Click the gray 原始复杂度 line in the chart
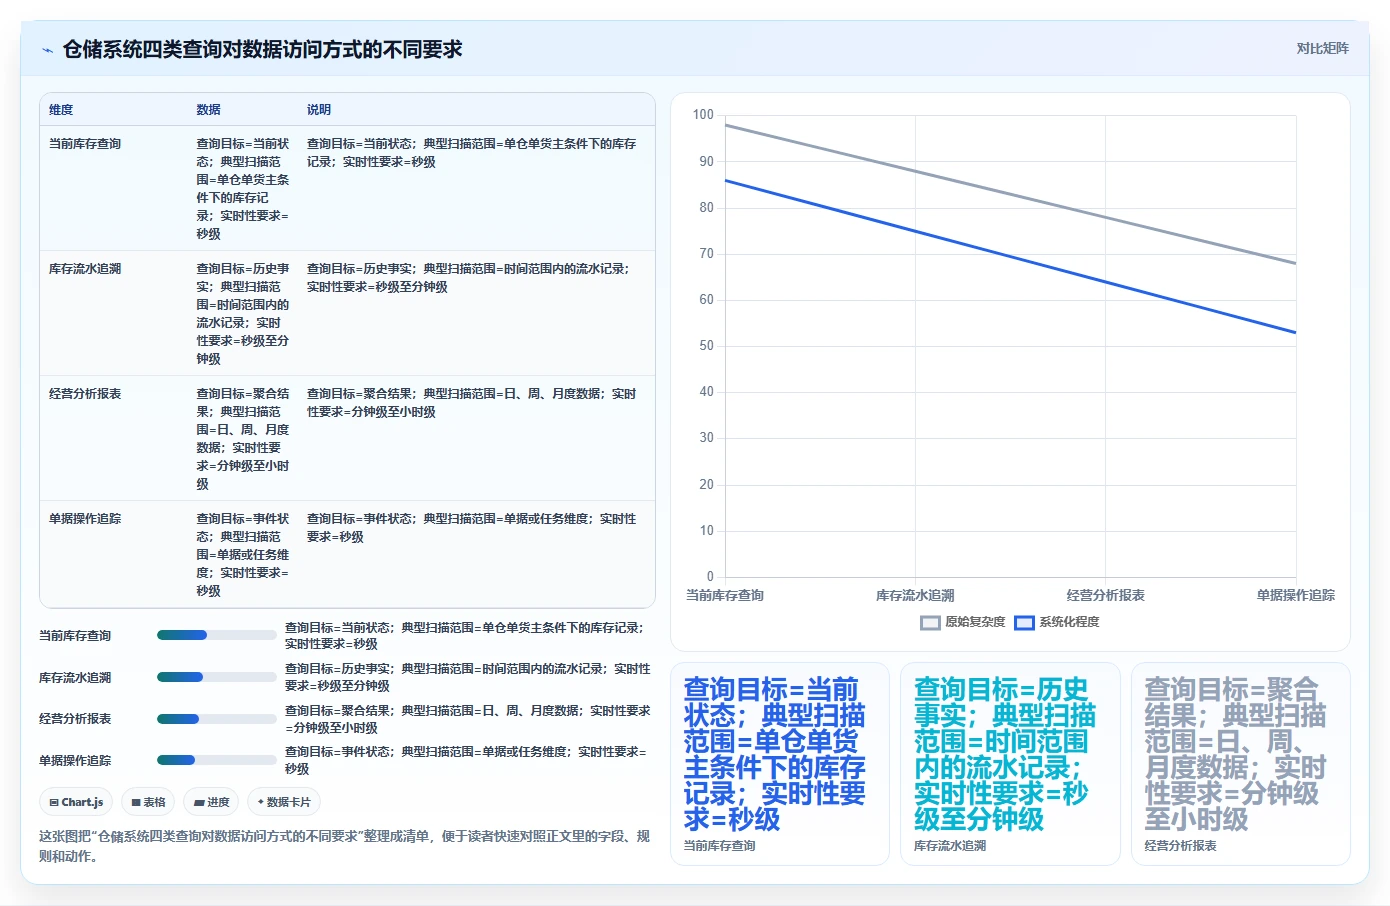 (x=1010, y=194)
